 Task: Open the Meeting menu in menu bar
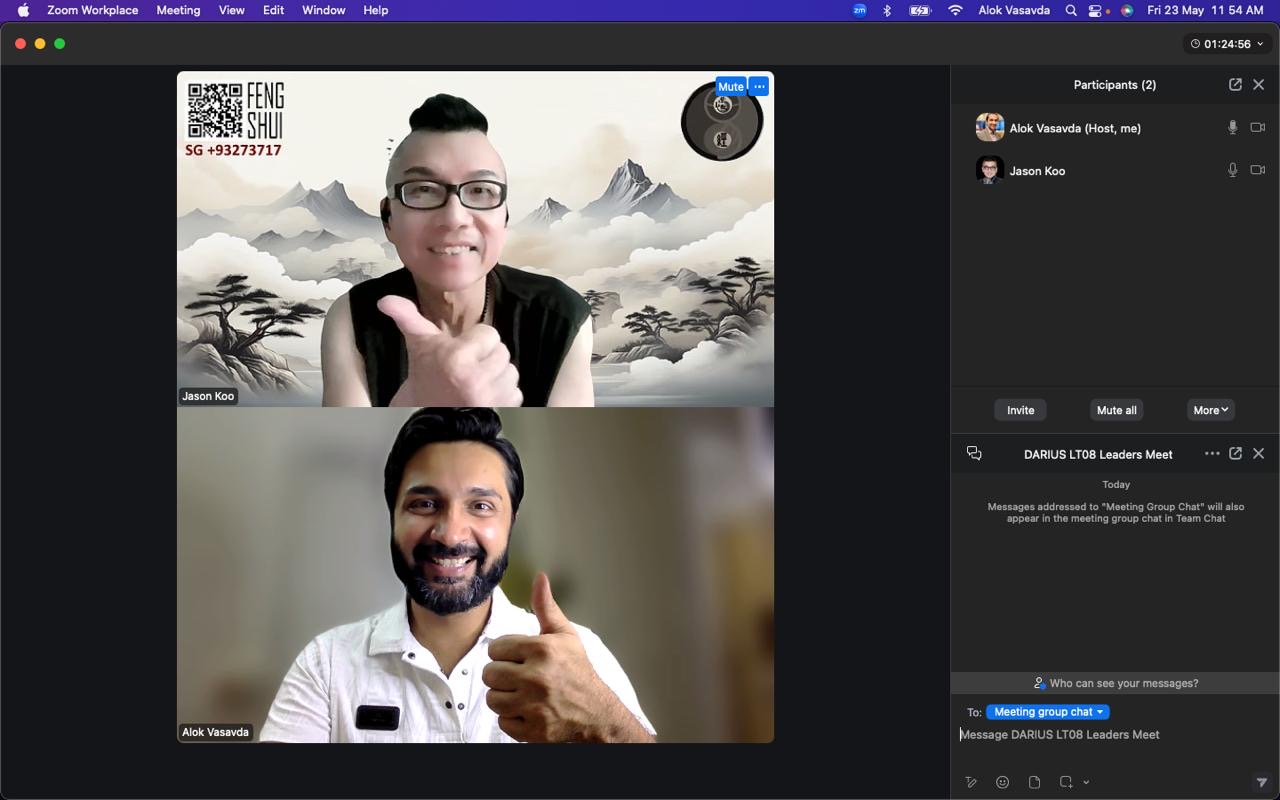click(178, 10)
